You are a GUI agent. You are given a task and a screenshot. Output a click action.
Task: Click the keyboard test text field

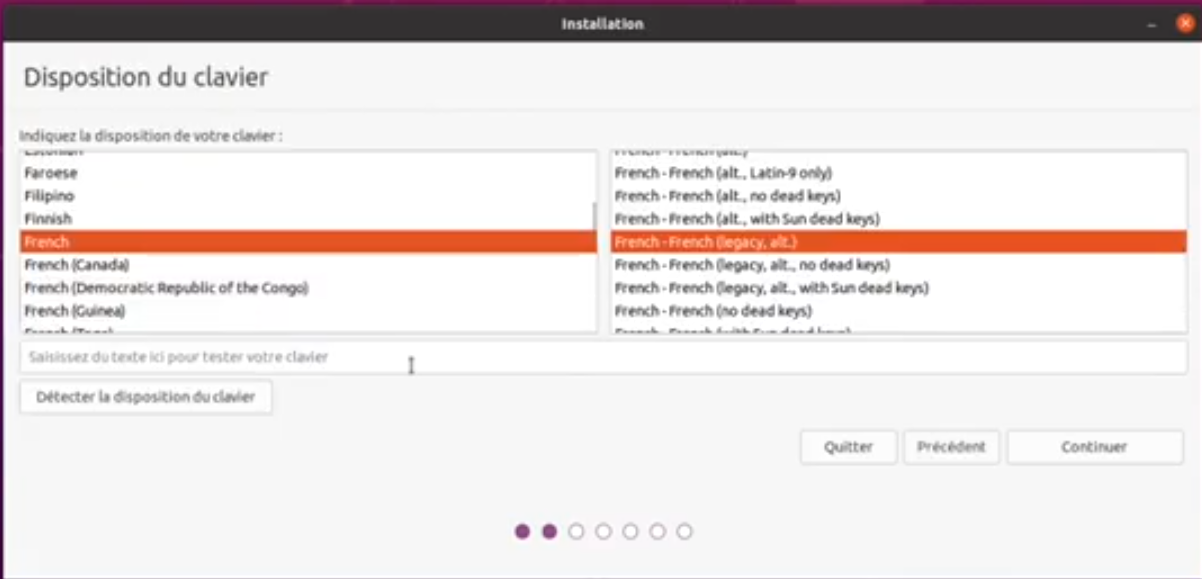tap(603, 357)
